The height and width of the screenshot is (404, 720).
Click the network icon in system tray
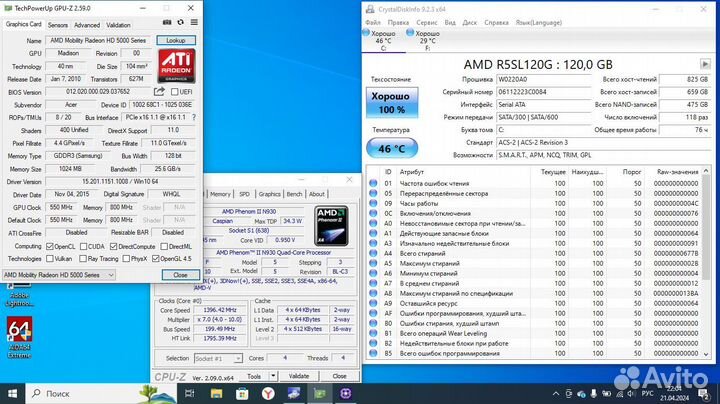point(619,394)
